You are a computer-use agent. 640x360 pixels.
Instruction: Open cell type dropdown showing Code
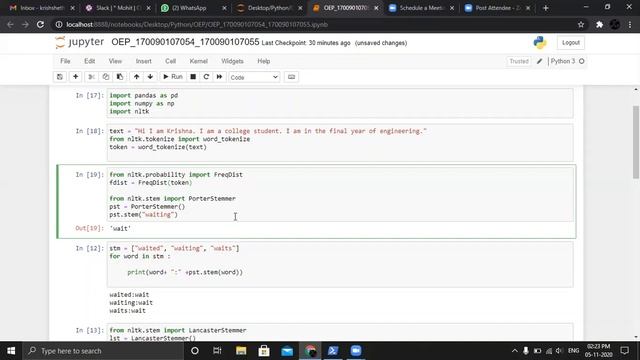(254, 77)
